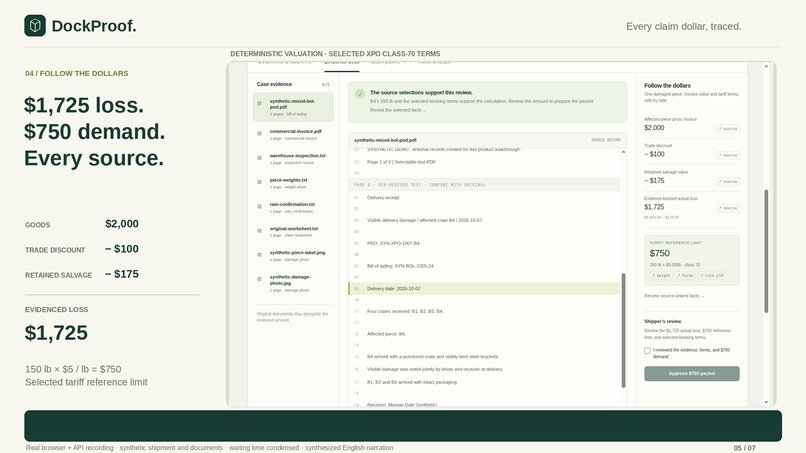This screenshot has height=453, width=806.
Task: Click the app page vertical scrollbar thumb
Action: click(766, 251)
